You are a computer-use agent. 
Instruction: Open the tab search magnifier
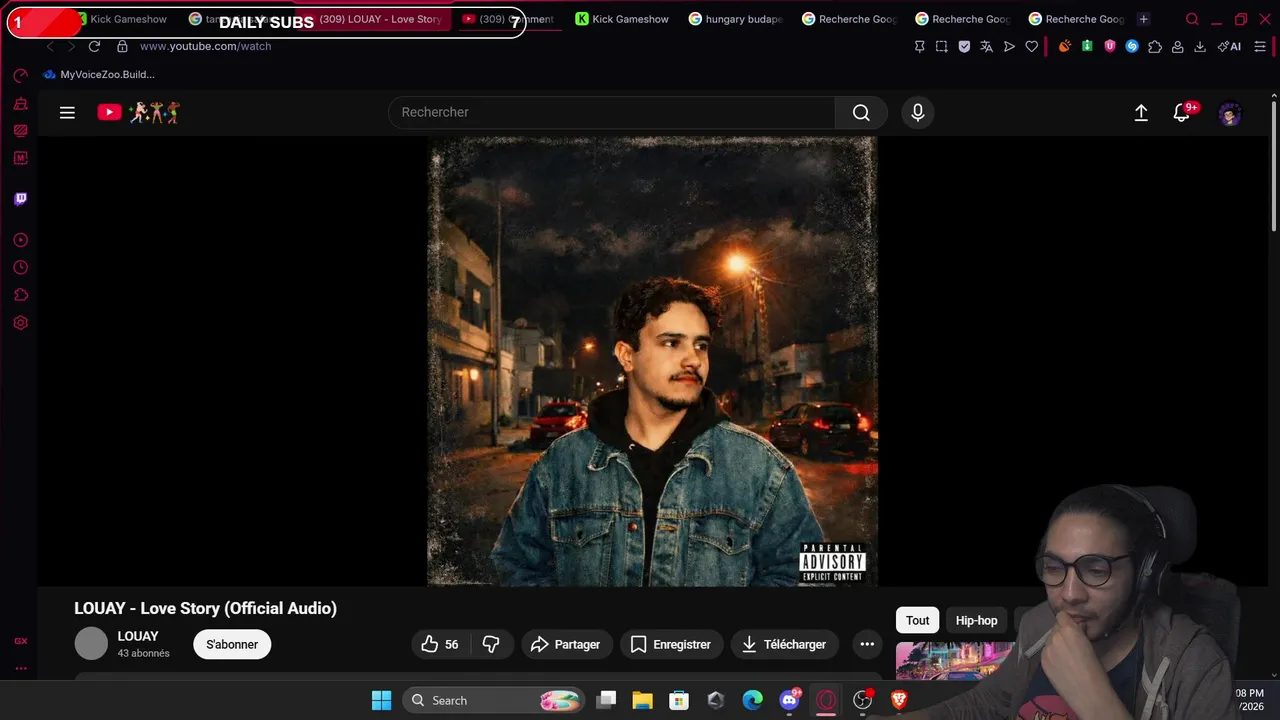pos(1192,19)
